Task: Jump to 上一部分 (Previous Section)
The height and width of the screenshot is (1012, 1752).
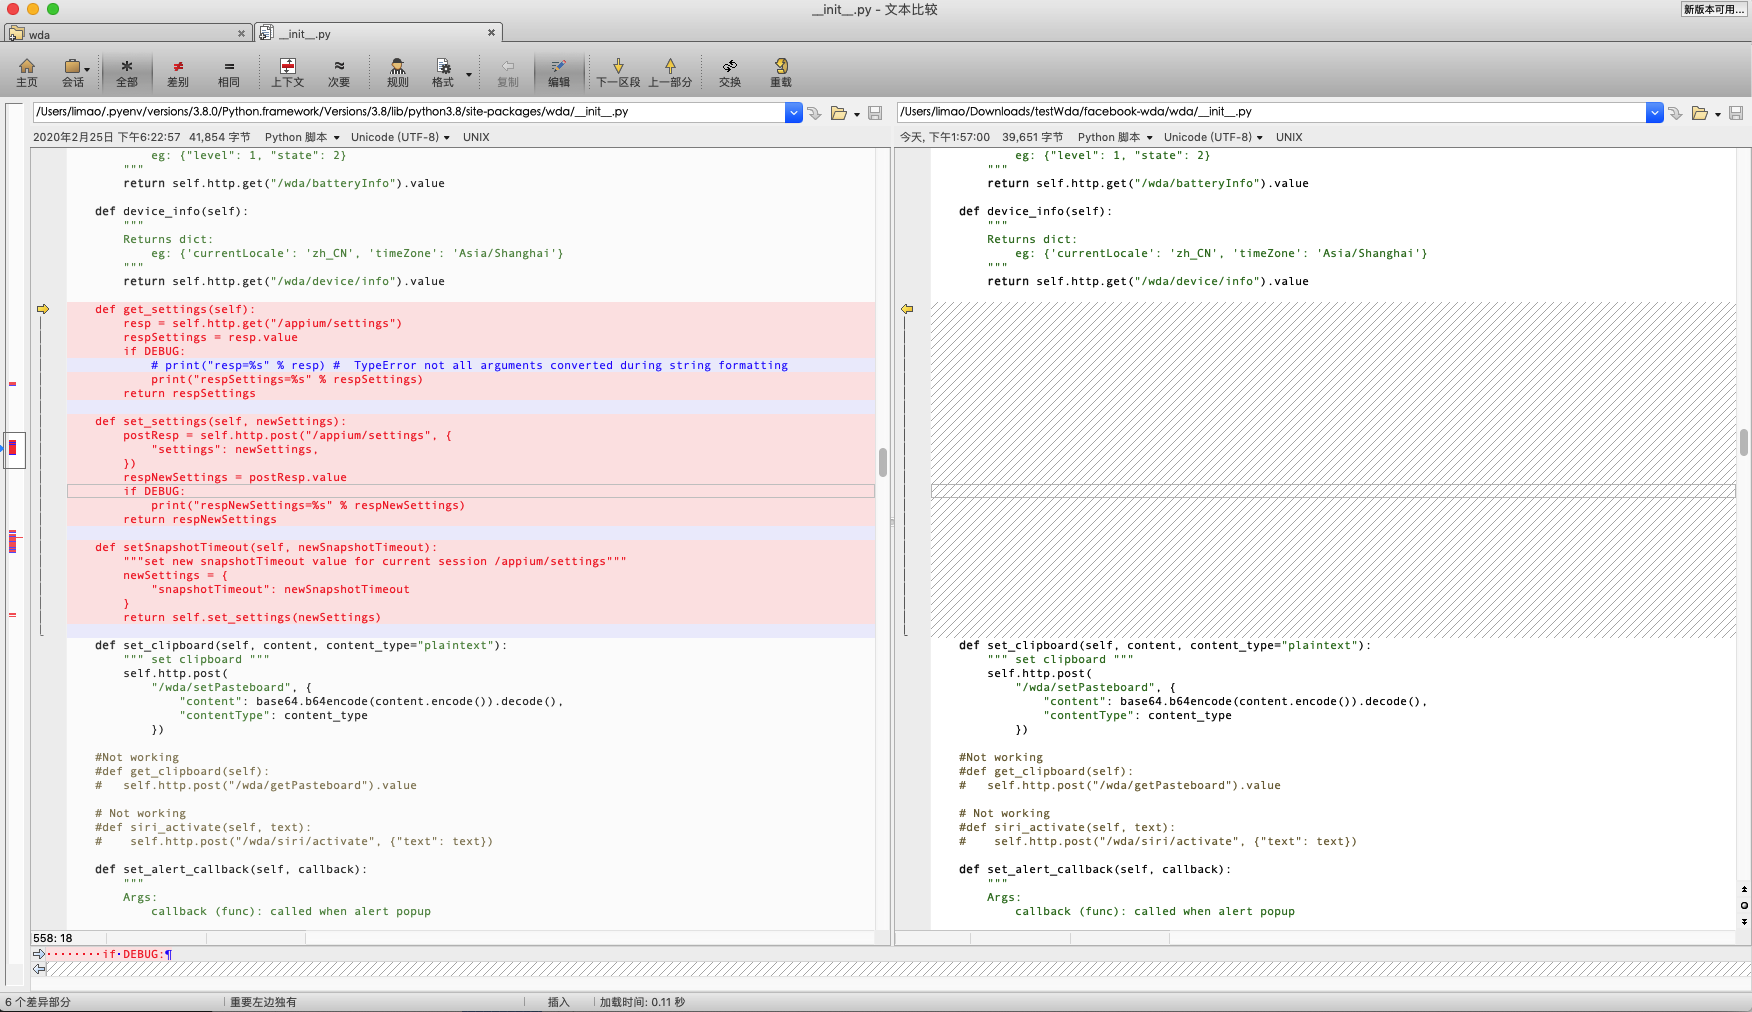Action: 670,73
